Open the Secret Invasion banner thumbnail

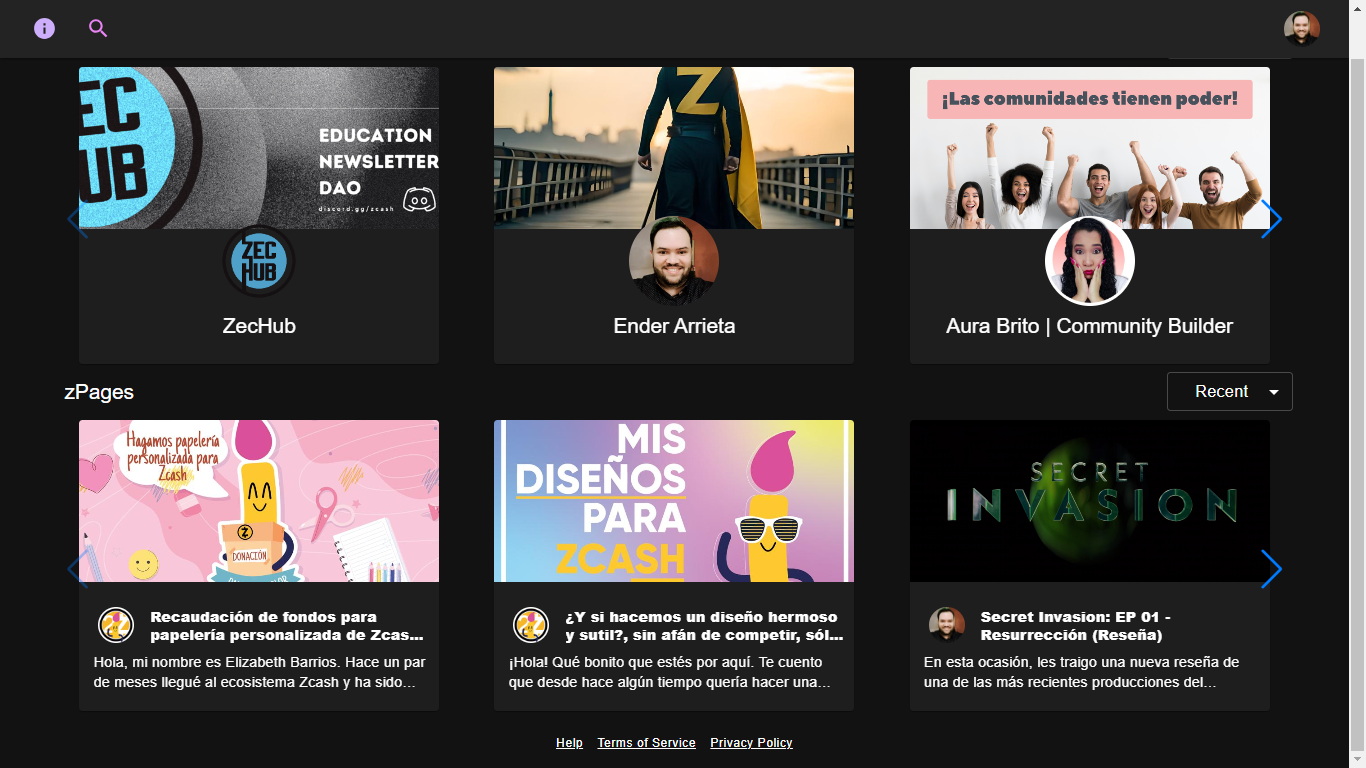(x=1090, y=501)
